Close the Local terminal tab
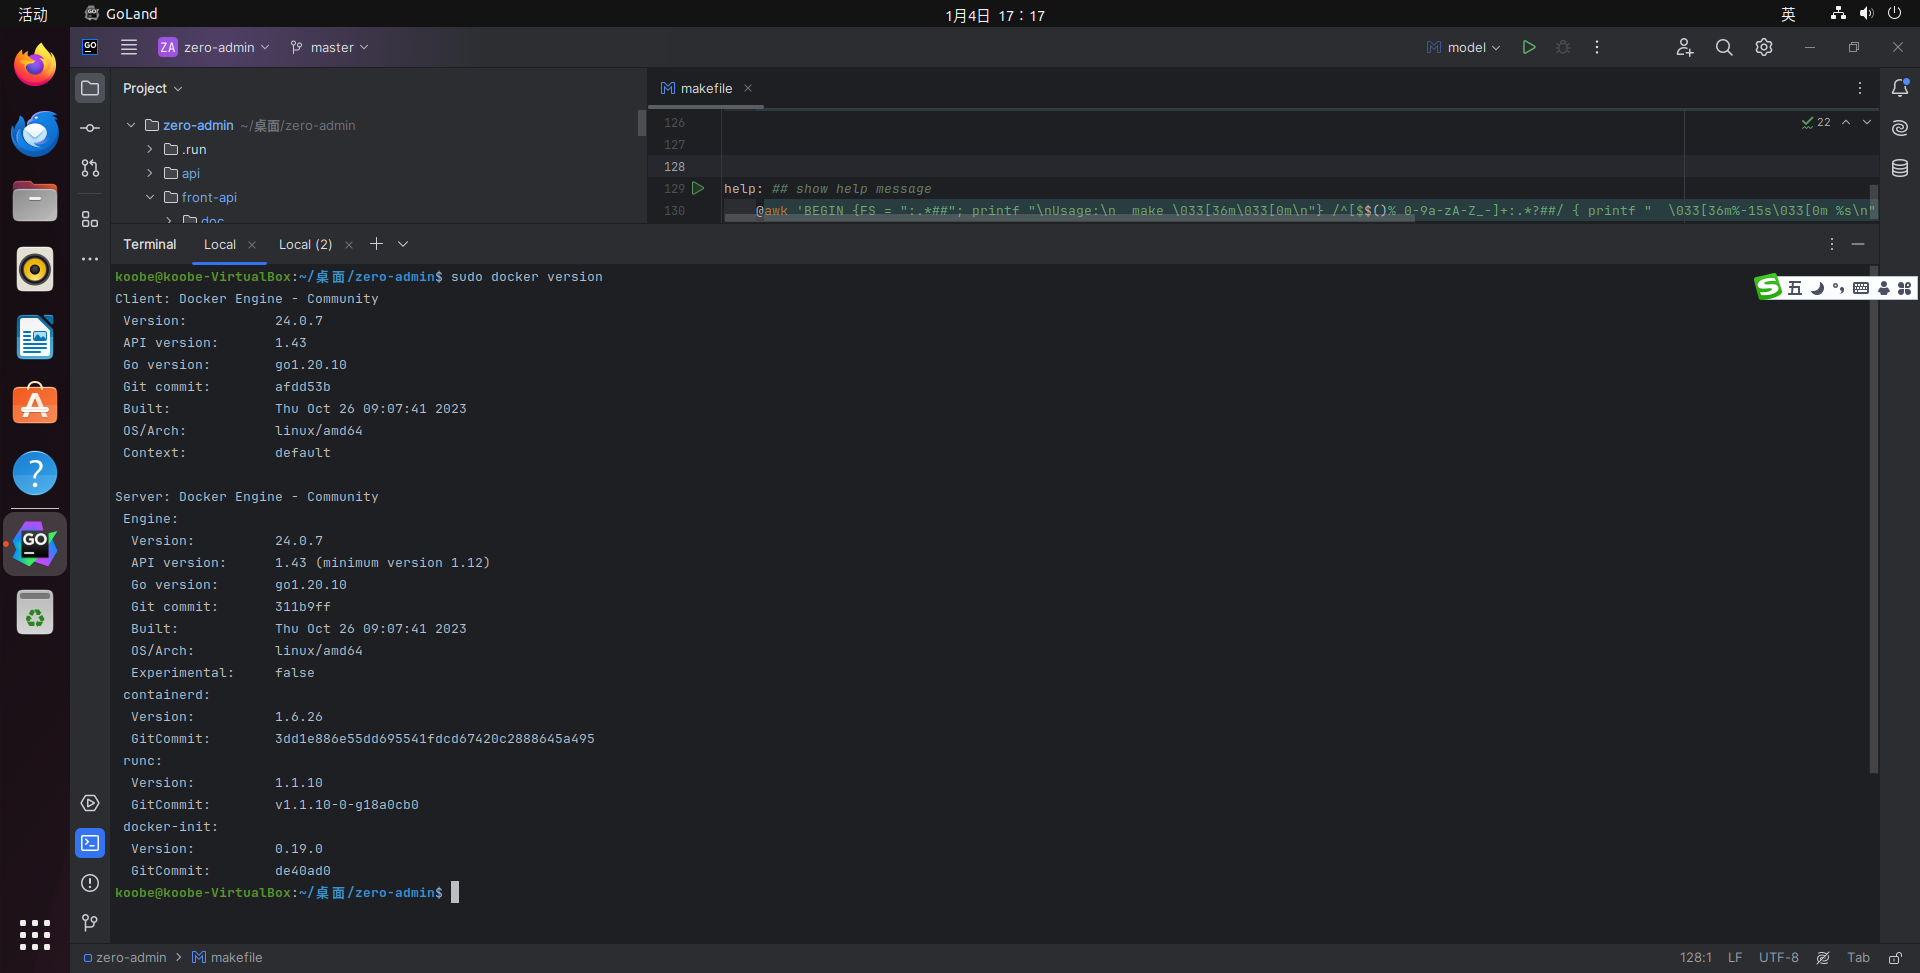Viewport: 1920px width, 973px height. pyautogui.click(x=252, y=245)
